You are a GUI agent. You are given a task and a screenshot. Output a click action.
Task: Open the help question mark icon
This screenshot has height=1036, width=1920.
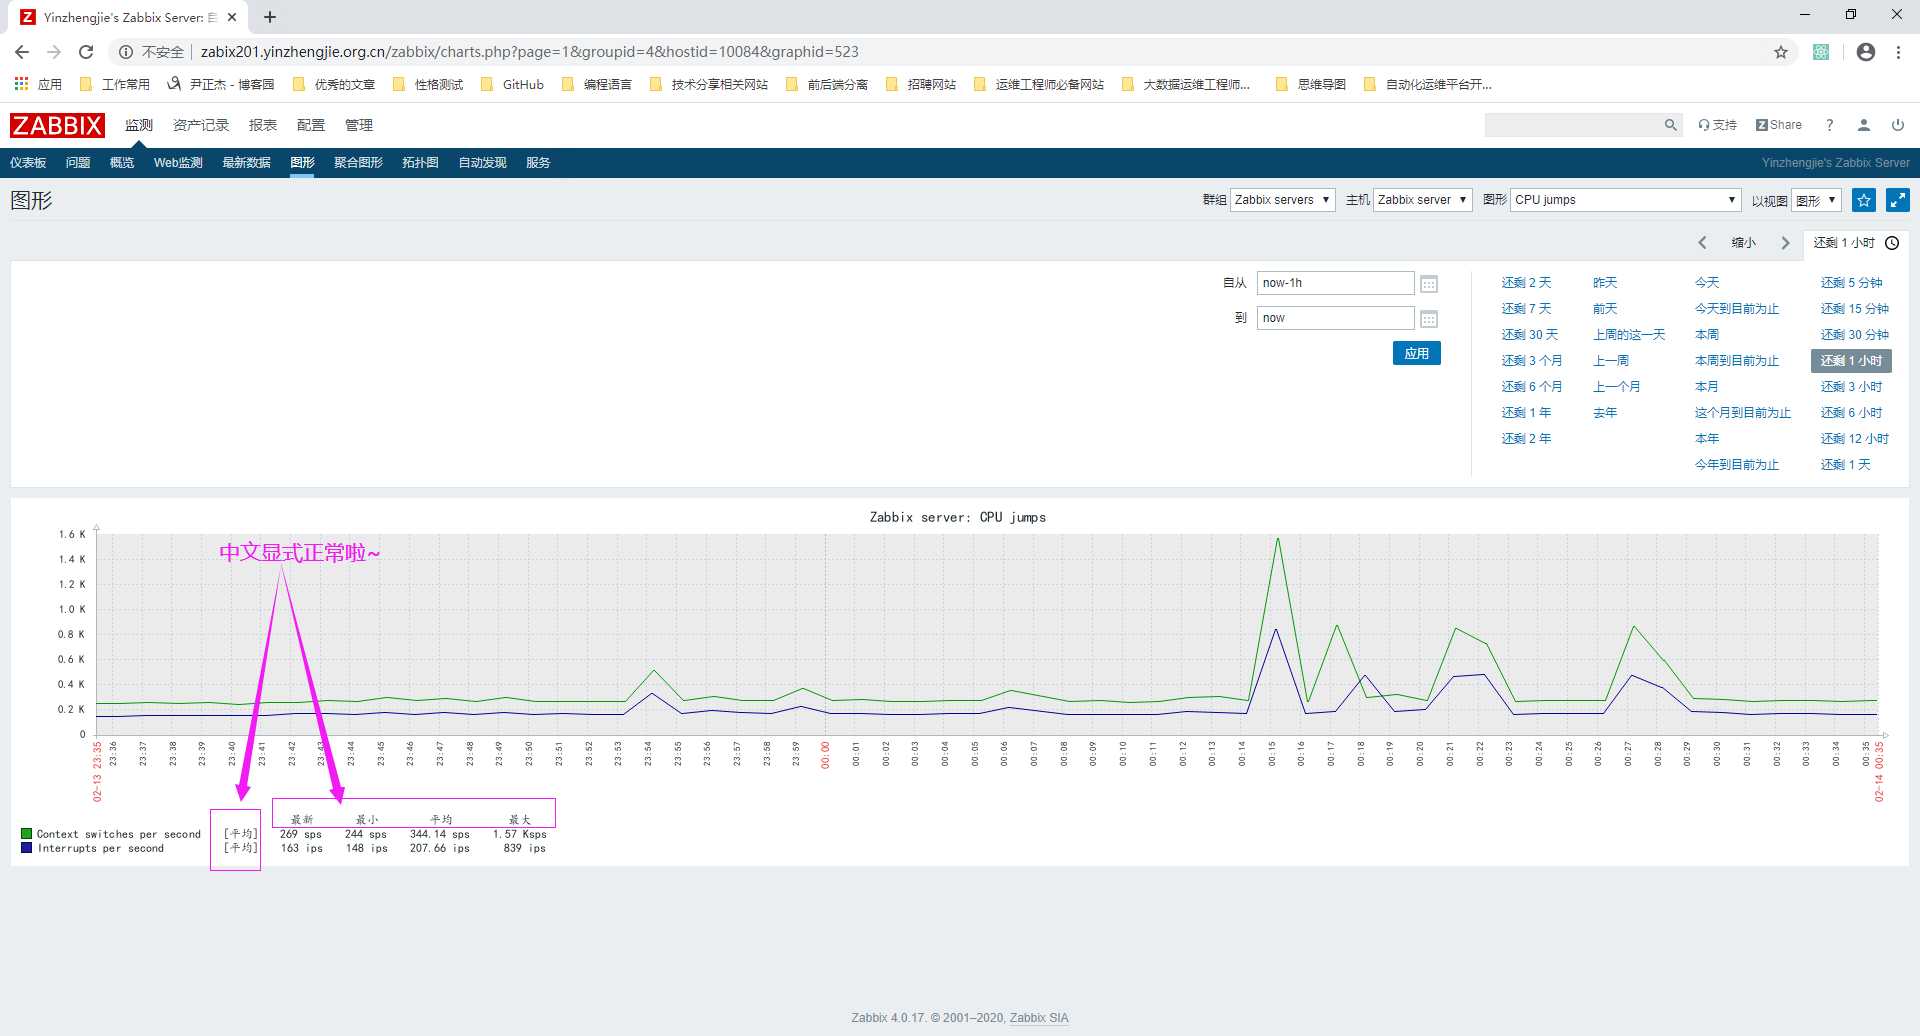[x=1829, y=125]
